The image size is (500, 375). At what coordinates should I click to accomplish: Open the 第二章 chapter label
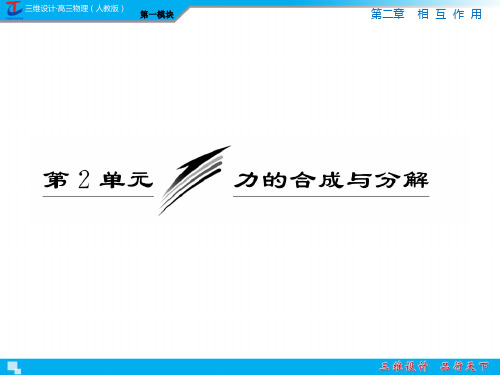pos(387,14)
